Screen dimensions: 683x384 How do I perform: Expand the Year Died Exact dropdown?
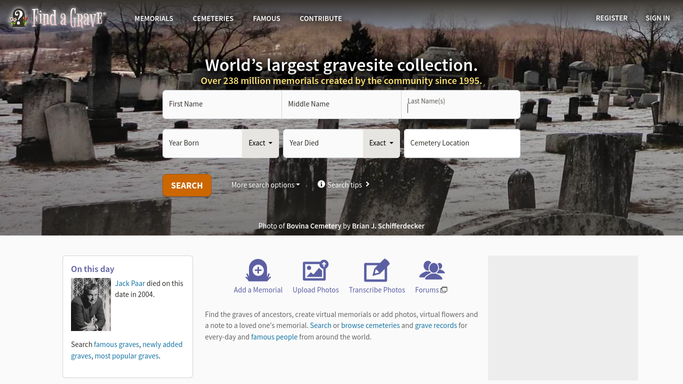381,143
